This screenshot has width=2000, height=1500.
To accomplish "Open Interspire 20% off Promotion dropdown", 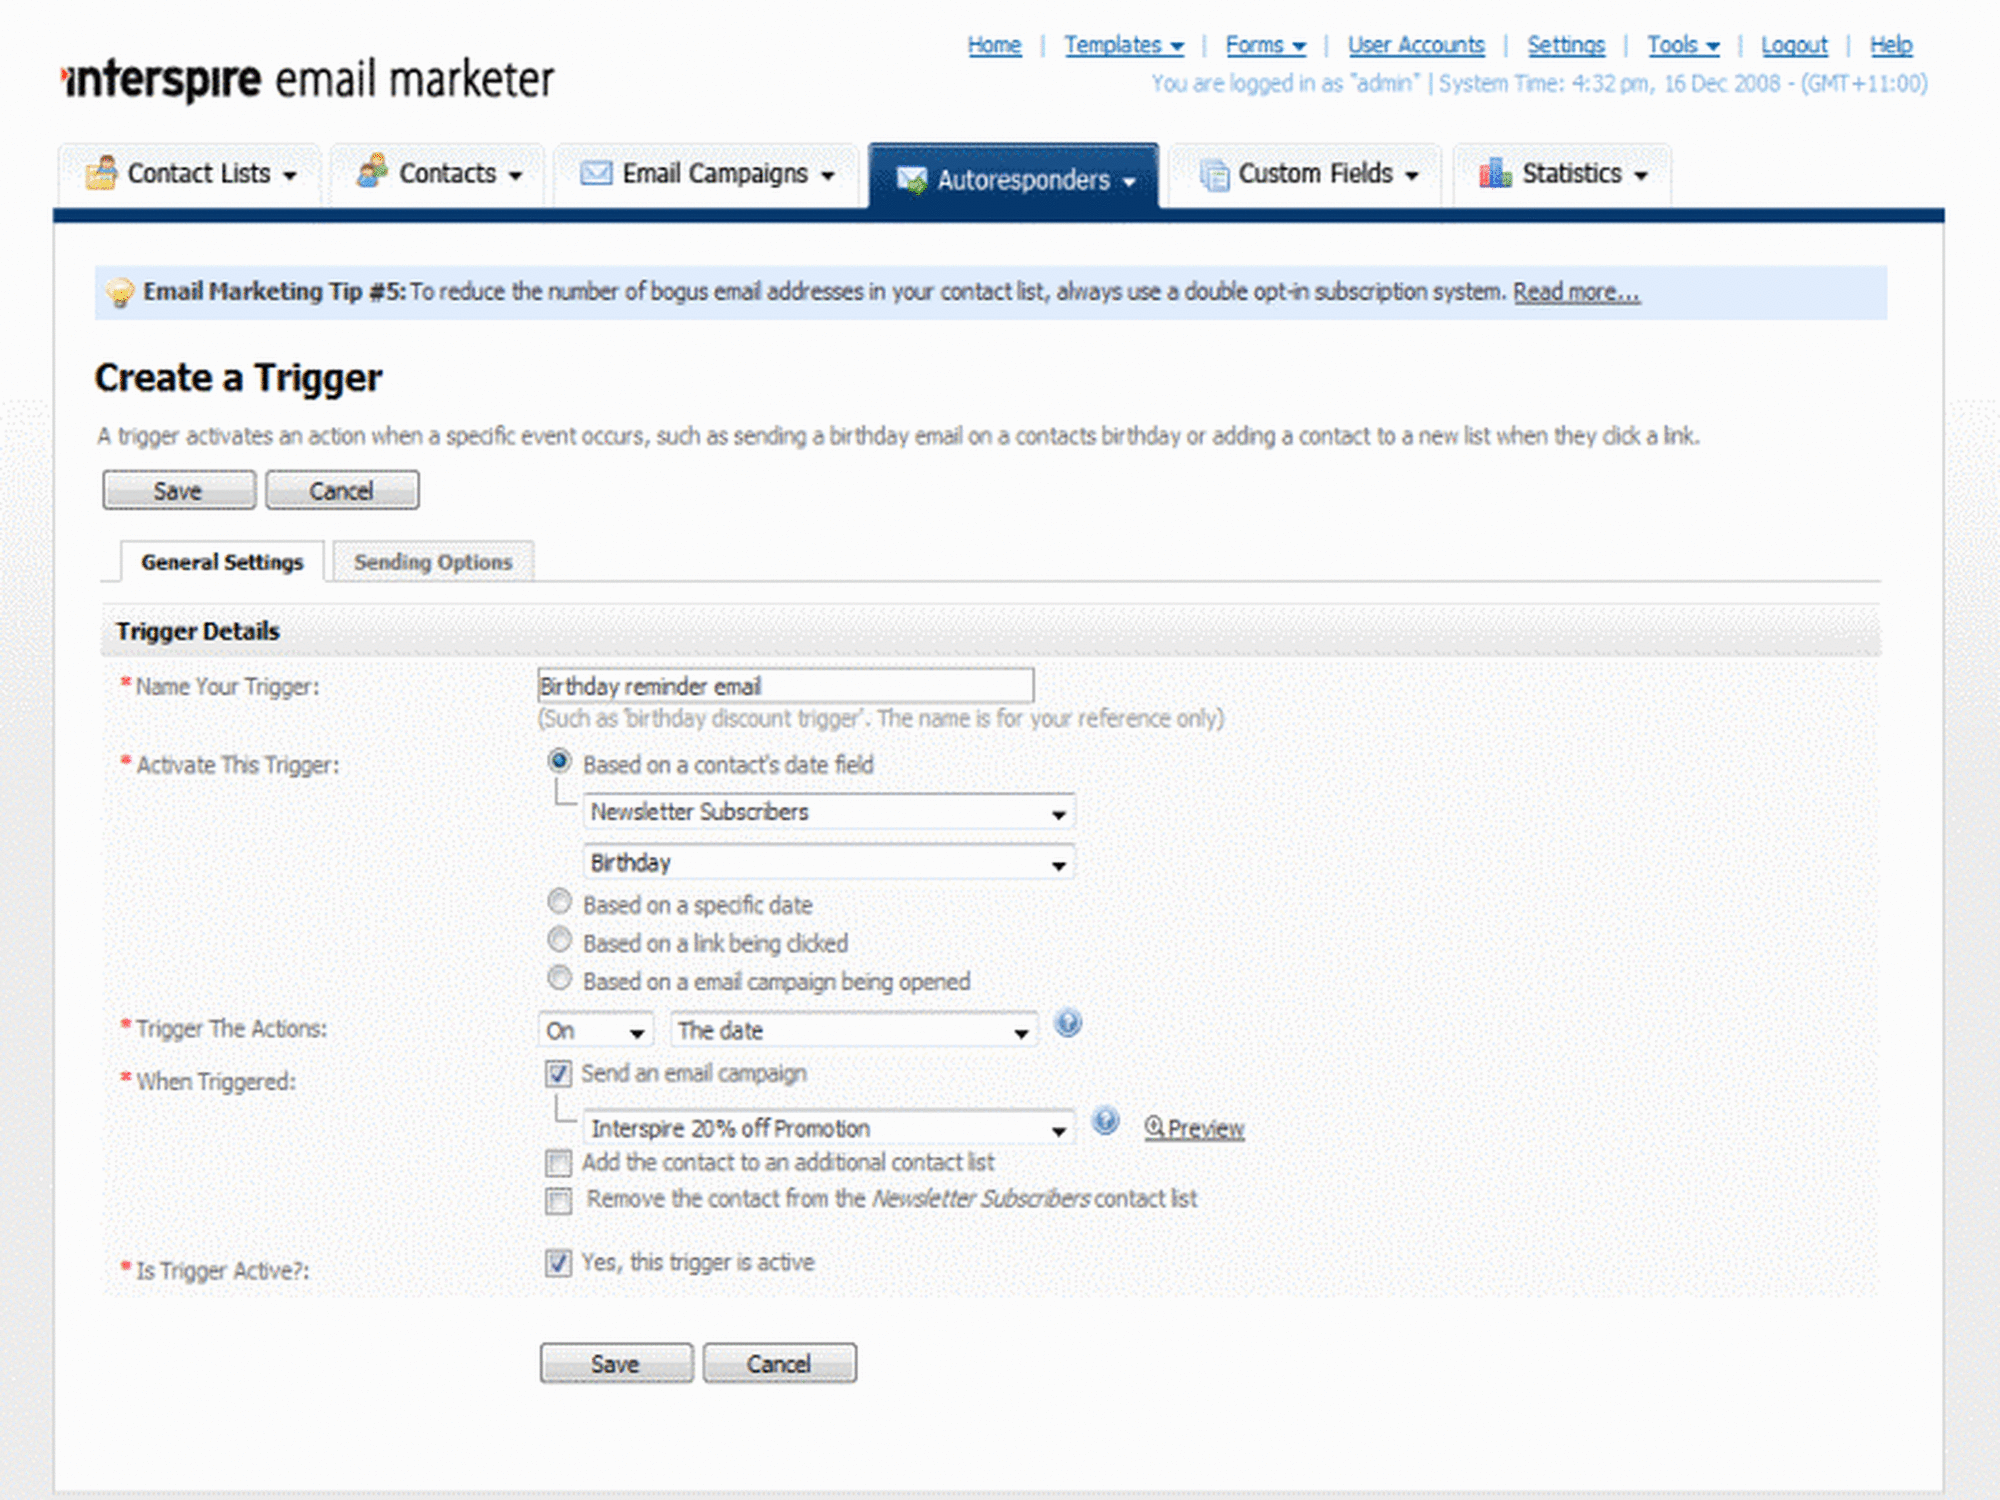I will click(829, 1128).
